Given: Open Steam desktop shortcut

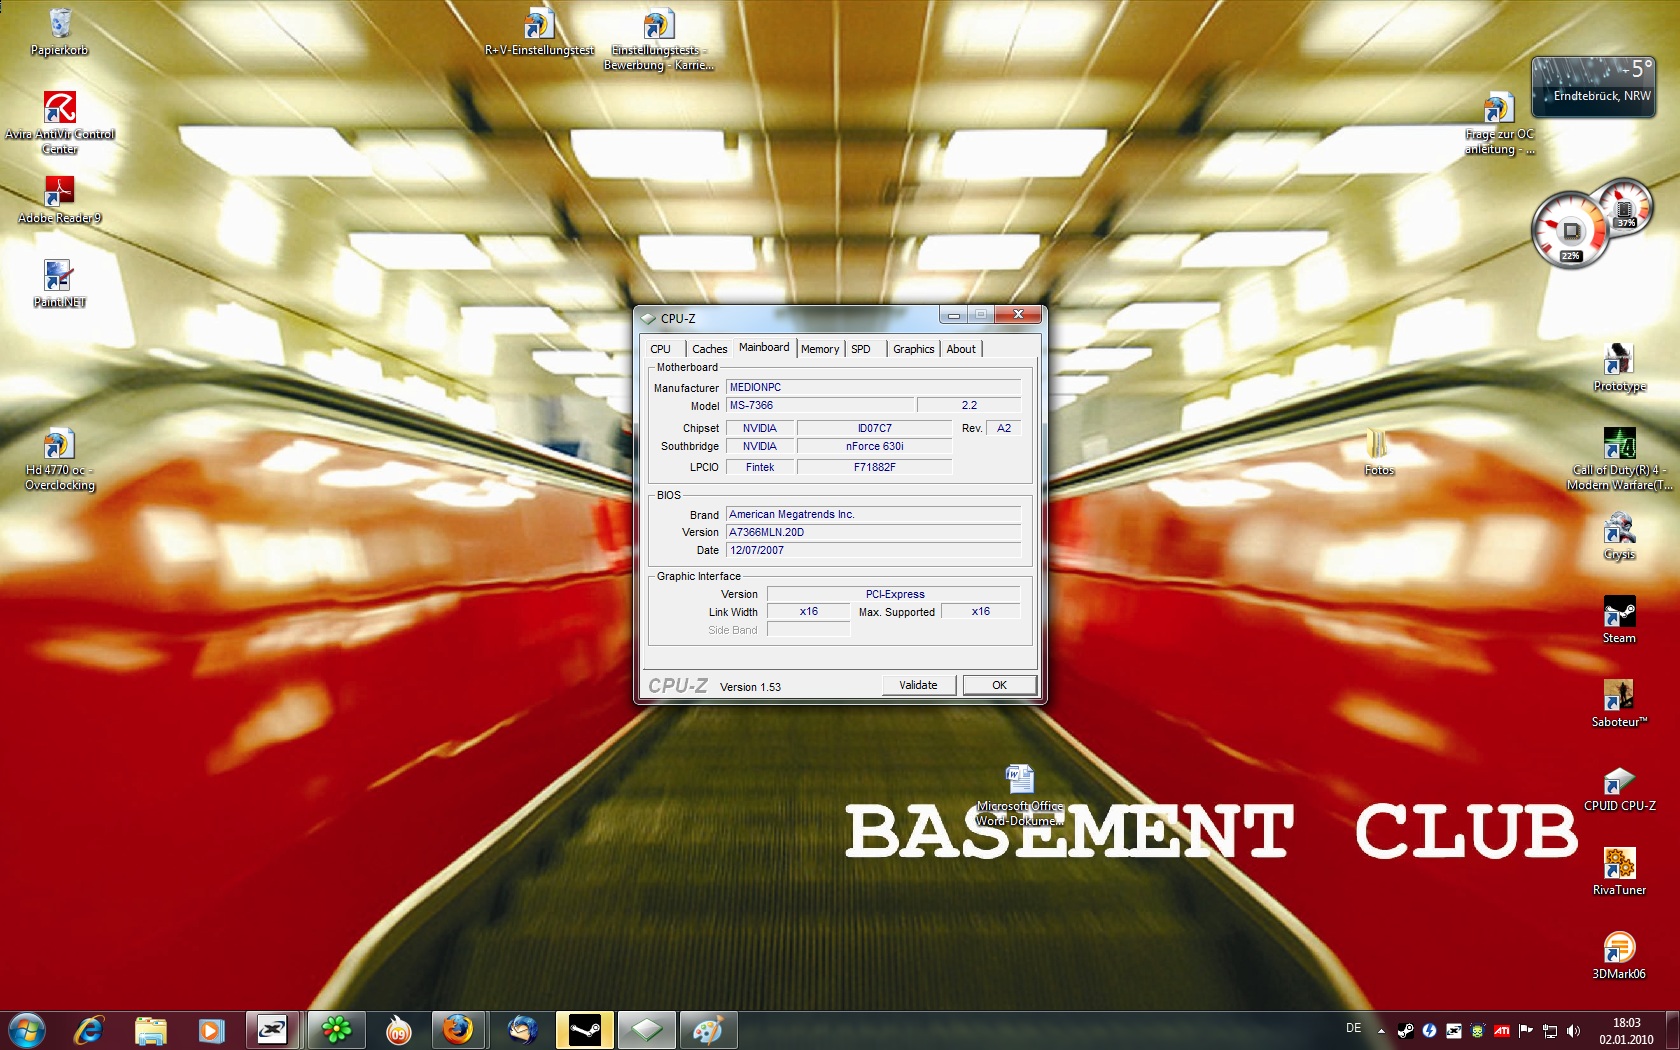Looking at the screenshot, I should click(x=1619, y=620).
